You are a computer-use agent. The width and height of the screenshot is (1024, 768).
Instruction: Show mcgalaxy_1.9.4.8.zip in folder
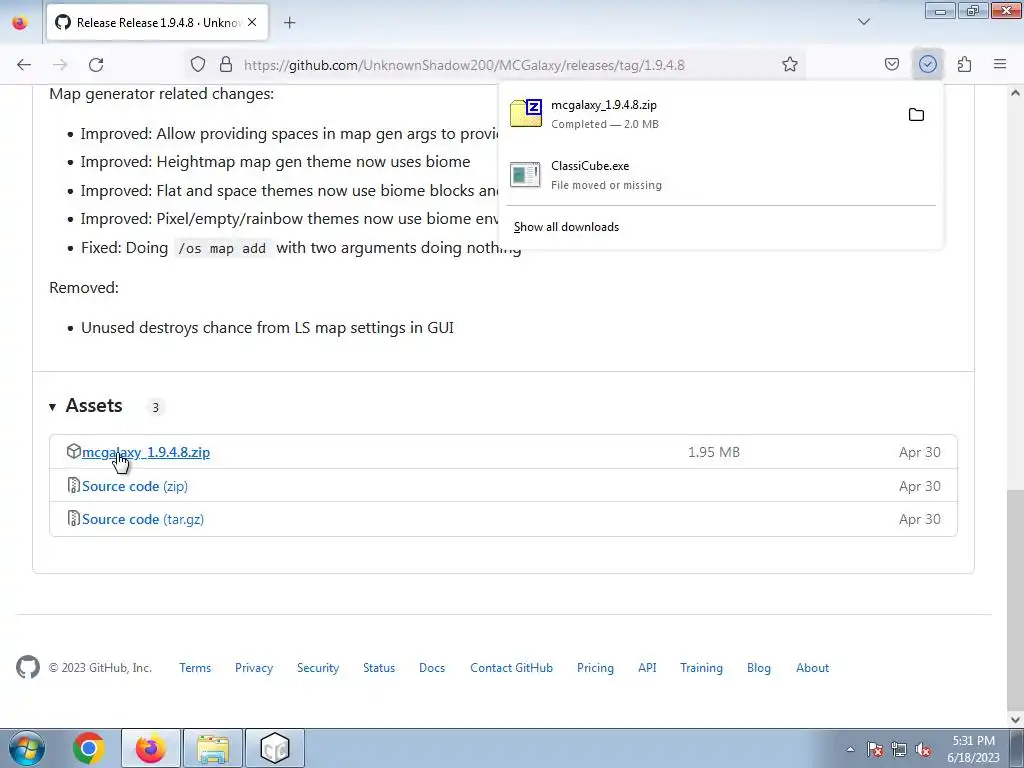916,115
